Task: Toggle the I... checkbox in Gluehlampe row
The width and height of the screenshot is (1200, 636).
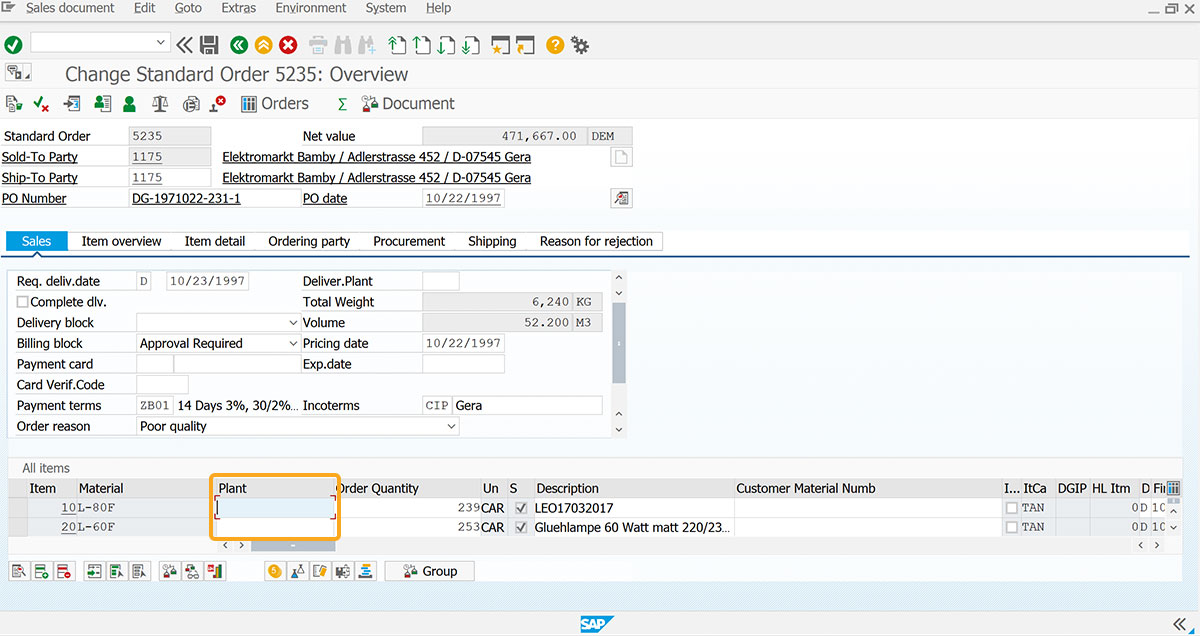Action: click(x=1012, y=526)
